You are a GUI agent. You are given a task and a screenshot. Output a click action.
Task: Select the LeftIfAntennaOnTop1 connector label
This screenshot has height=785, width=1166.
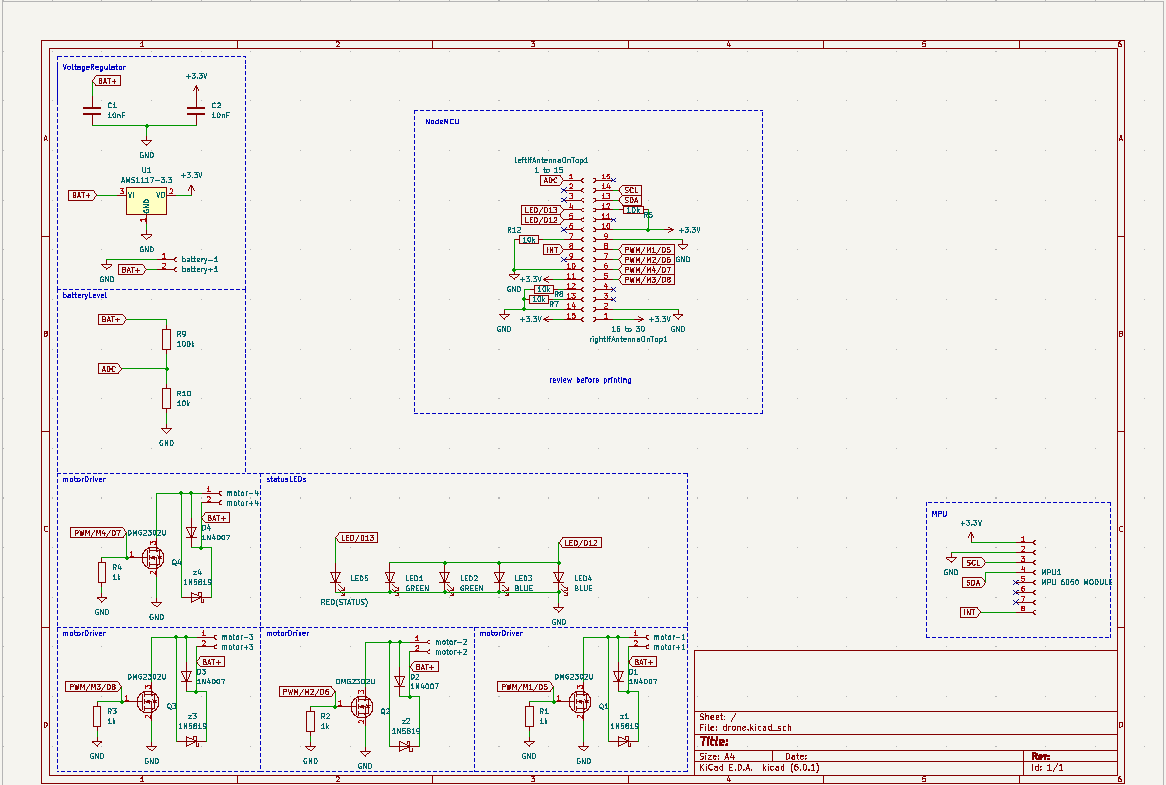click(x=551, y=160)
